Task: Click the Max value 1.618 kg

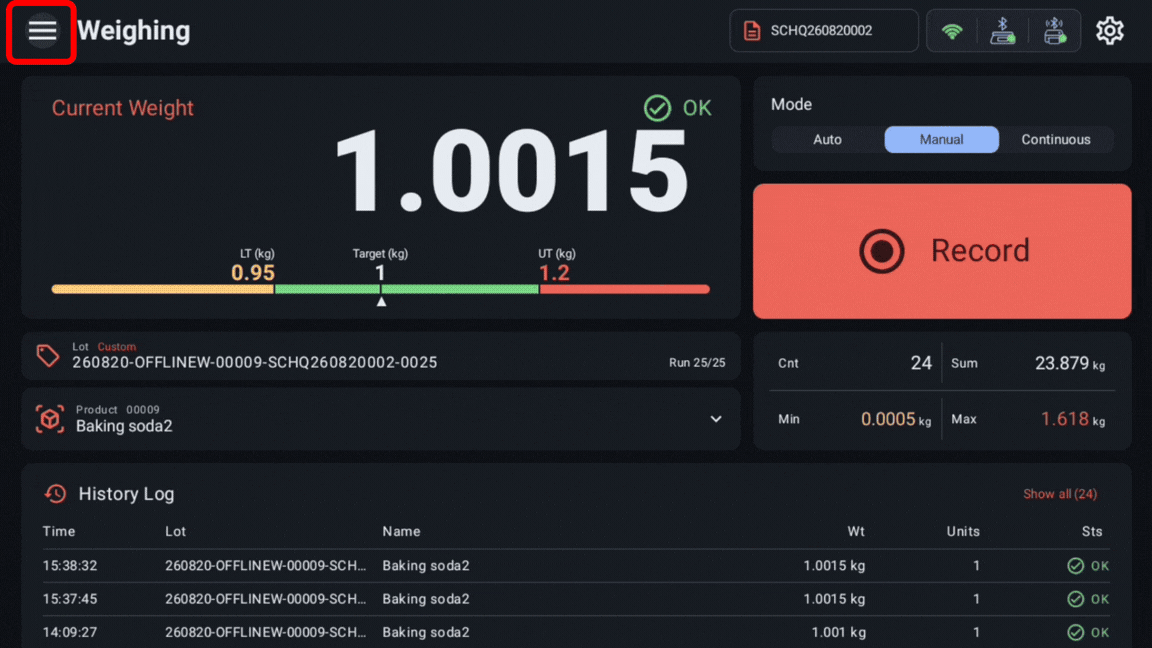Action: point(1073,420)
